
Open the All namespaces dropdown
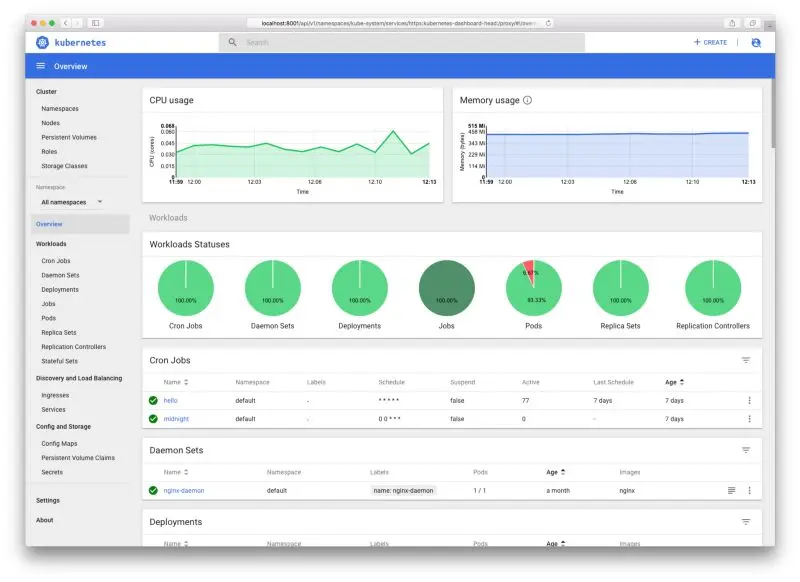72,202
